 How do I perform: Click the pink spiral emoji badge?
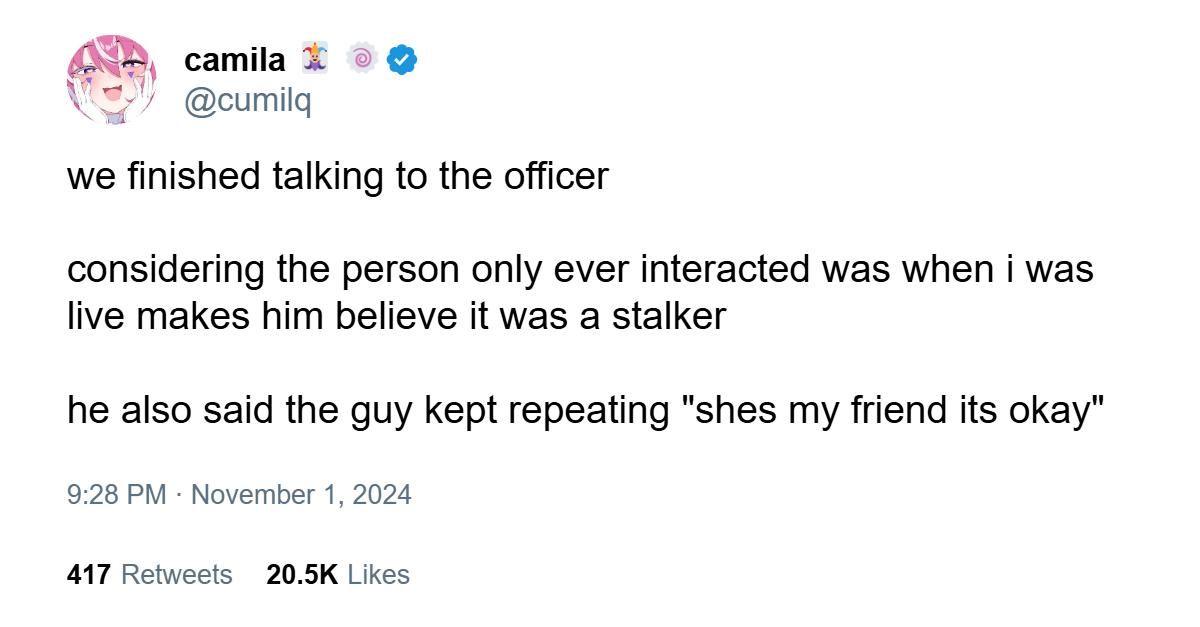pos(361,61)
